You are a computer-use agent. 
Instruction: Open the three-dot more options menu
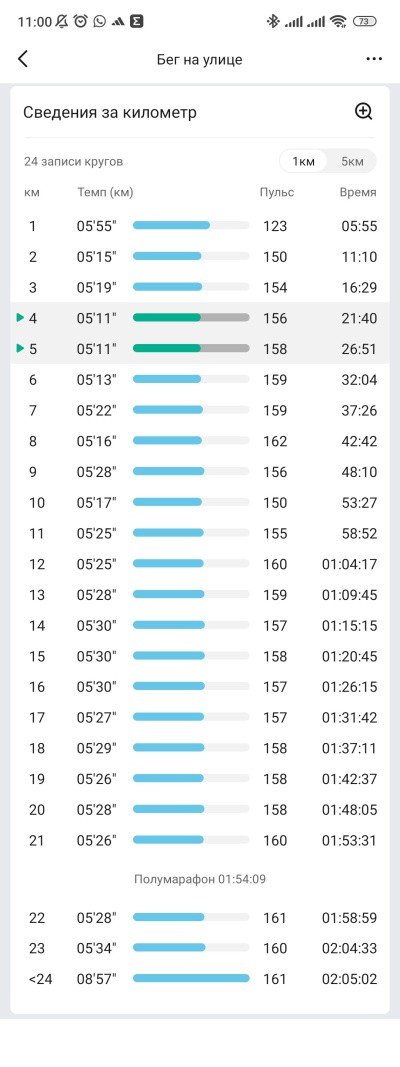374,59
